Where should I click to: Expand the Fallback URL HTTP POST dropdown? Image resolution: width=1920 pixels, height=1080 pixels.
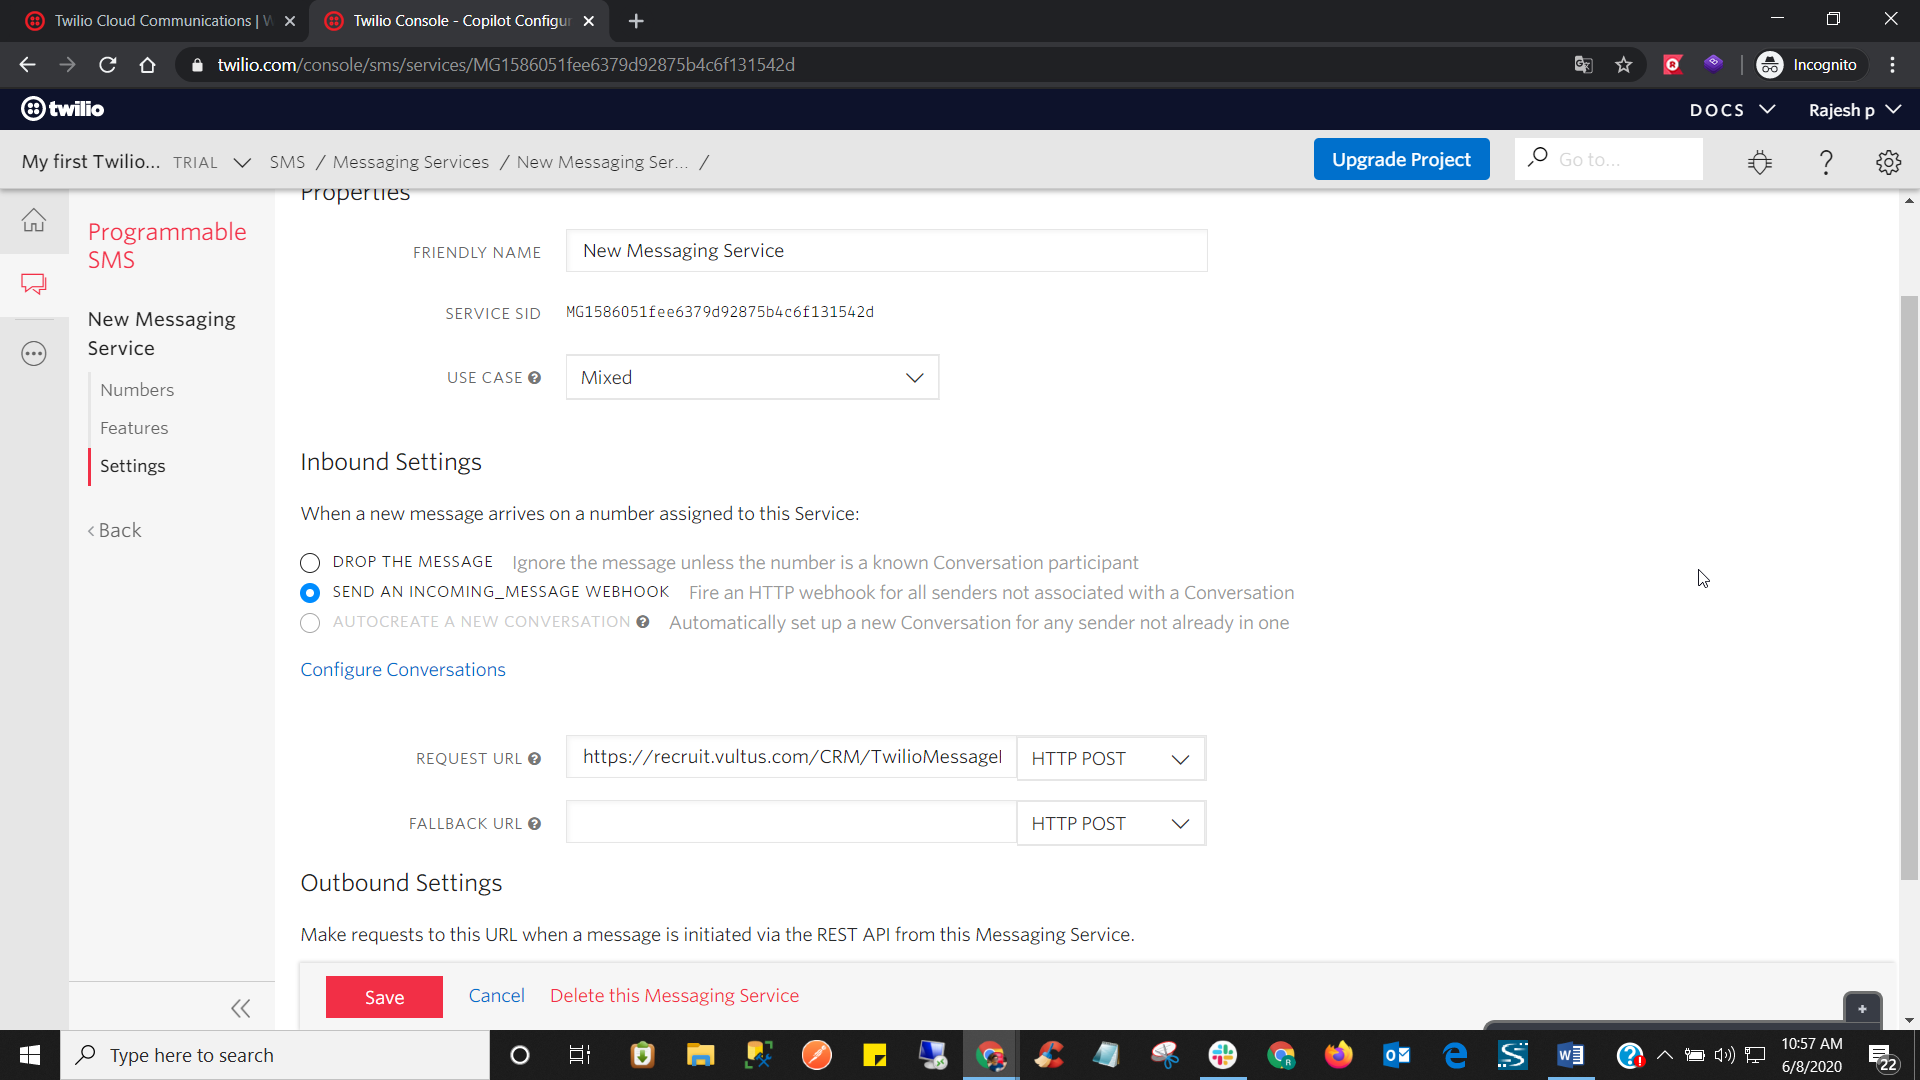(x=1110, y=824)
